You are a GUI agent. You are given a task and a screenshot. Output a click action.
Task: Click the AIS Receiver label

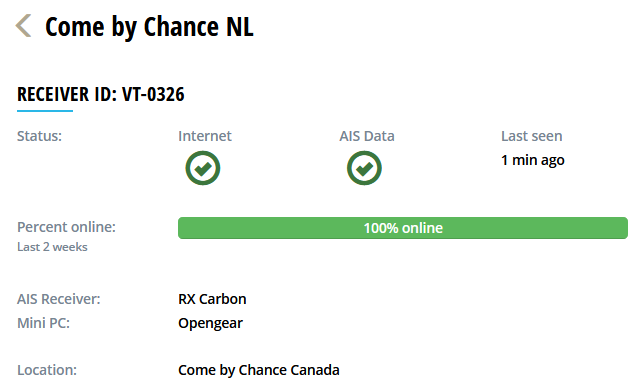[59, 299]
